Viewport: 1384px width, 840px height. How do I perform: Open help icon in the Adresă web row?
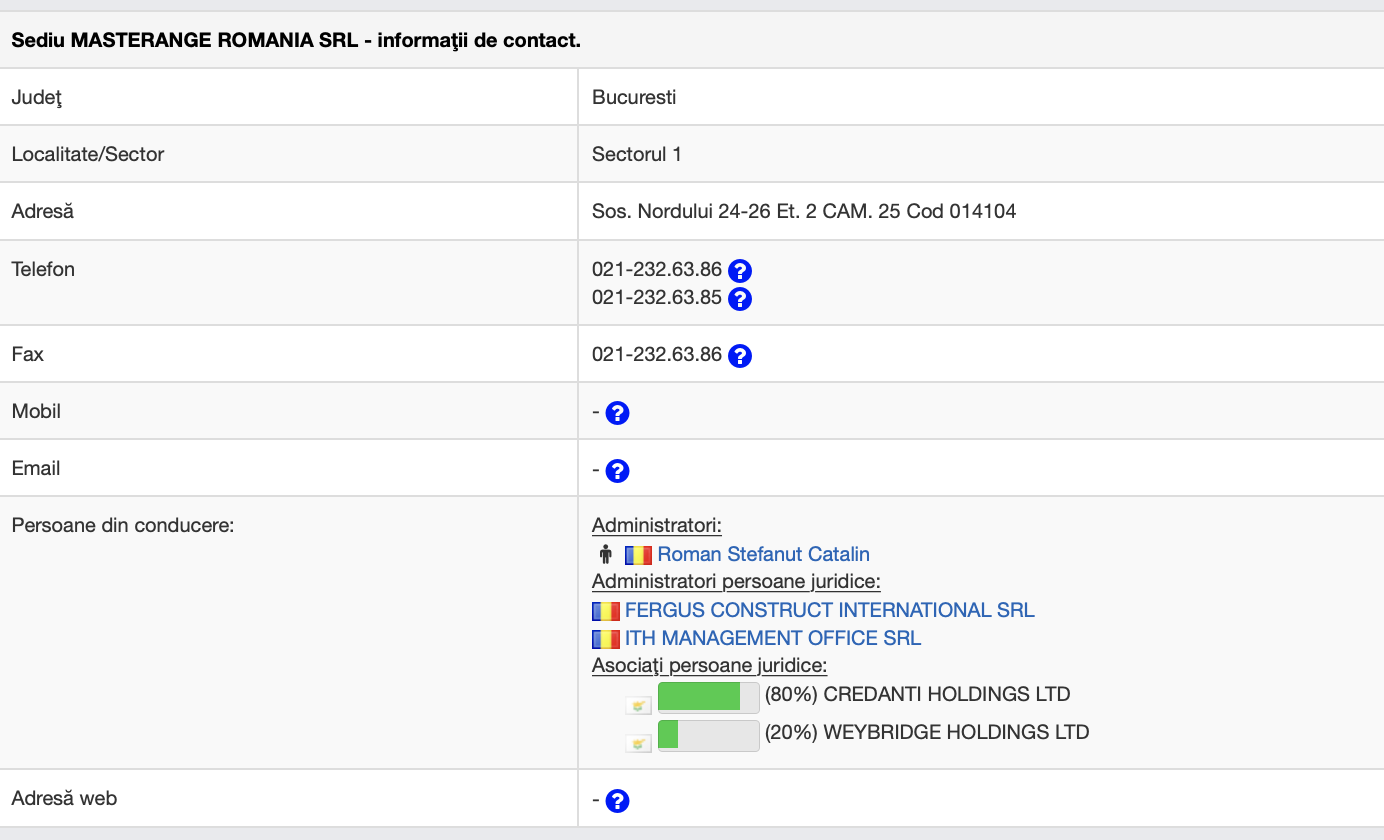[x=617, y=801]
